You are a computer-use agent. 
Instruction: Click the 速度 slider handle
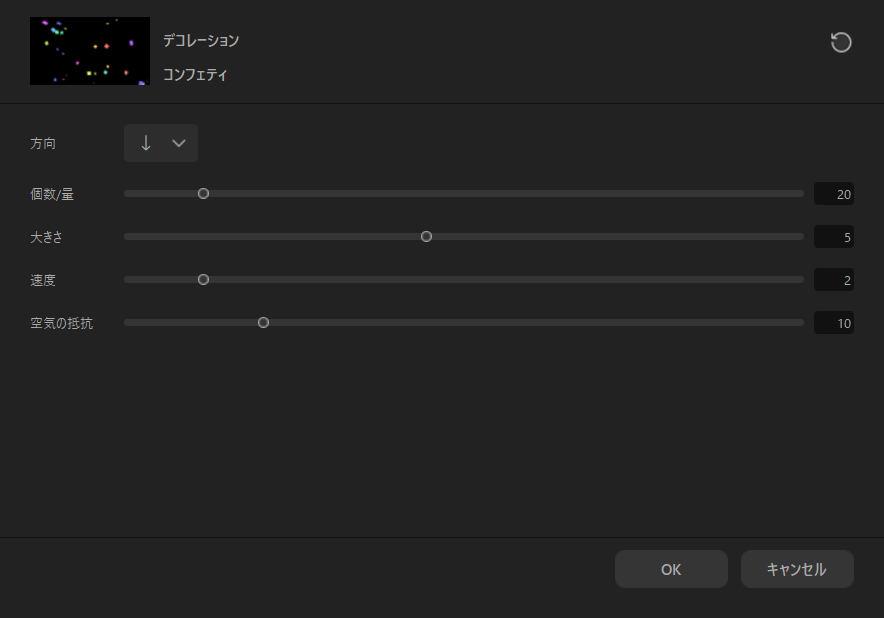coord(204,280)
